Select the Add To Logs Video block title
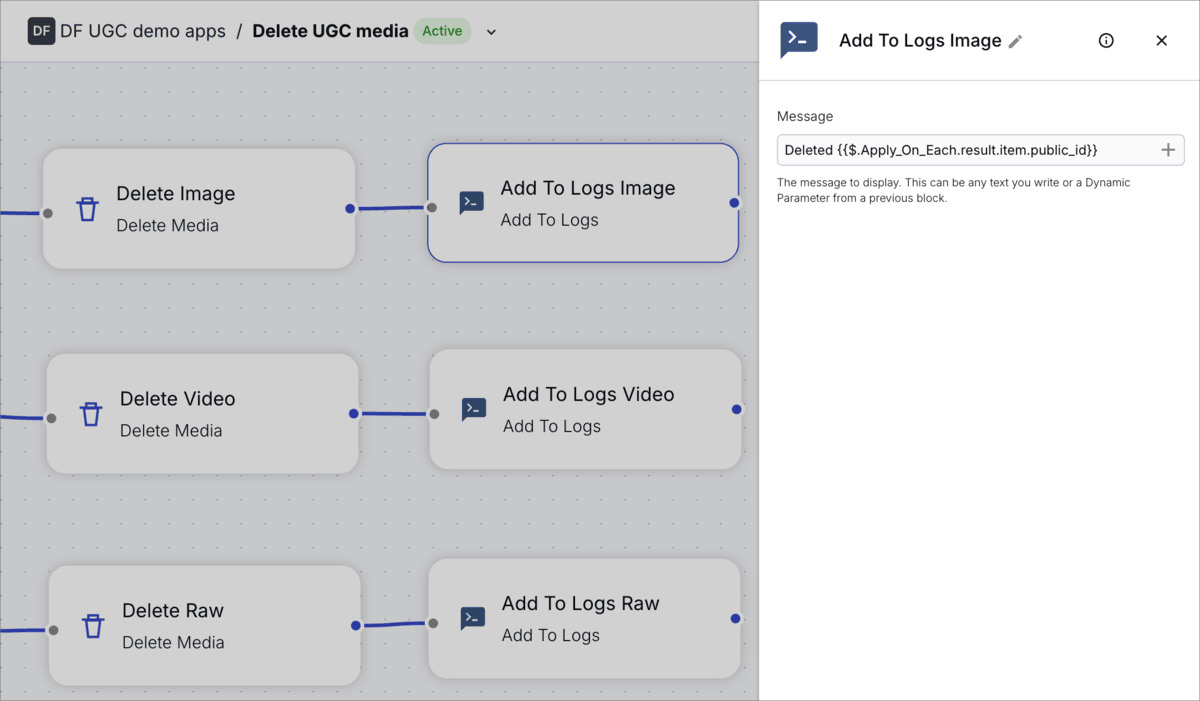The image size is (1200, 701). point(589,394)
